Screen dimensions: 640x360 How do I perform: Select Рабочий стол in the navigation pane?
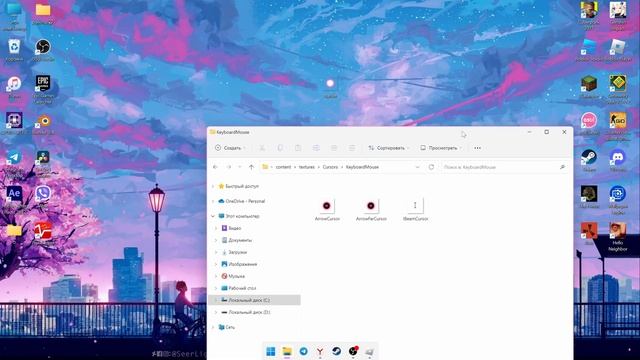239,288
